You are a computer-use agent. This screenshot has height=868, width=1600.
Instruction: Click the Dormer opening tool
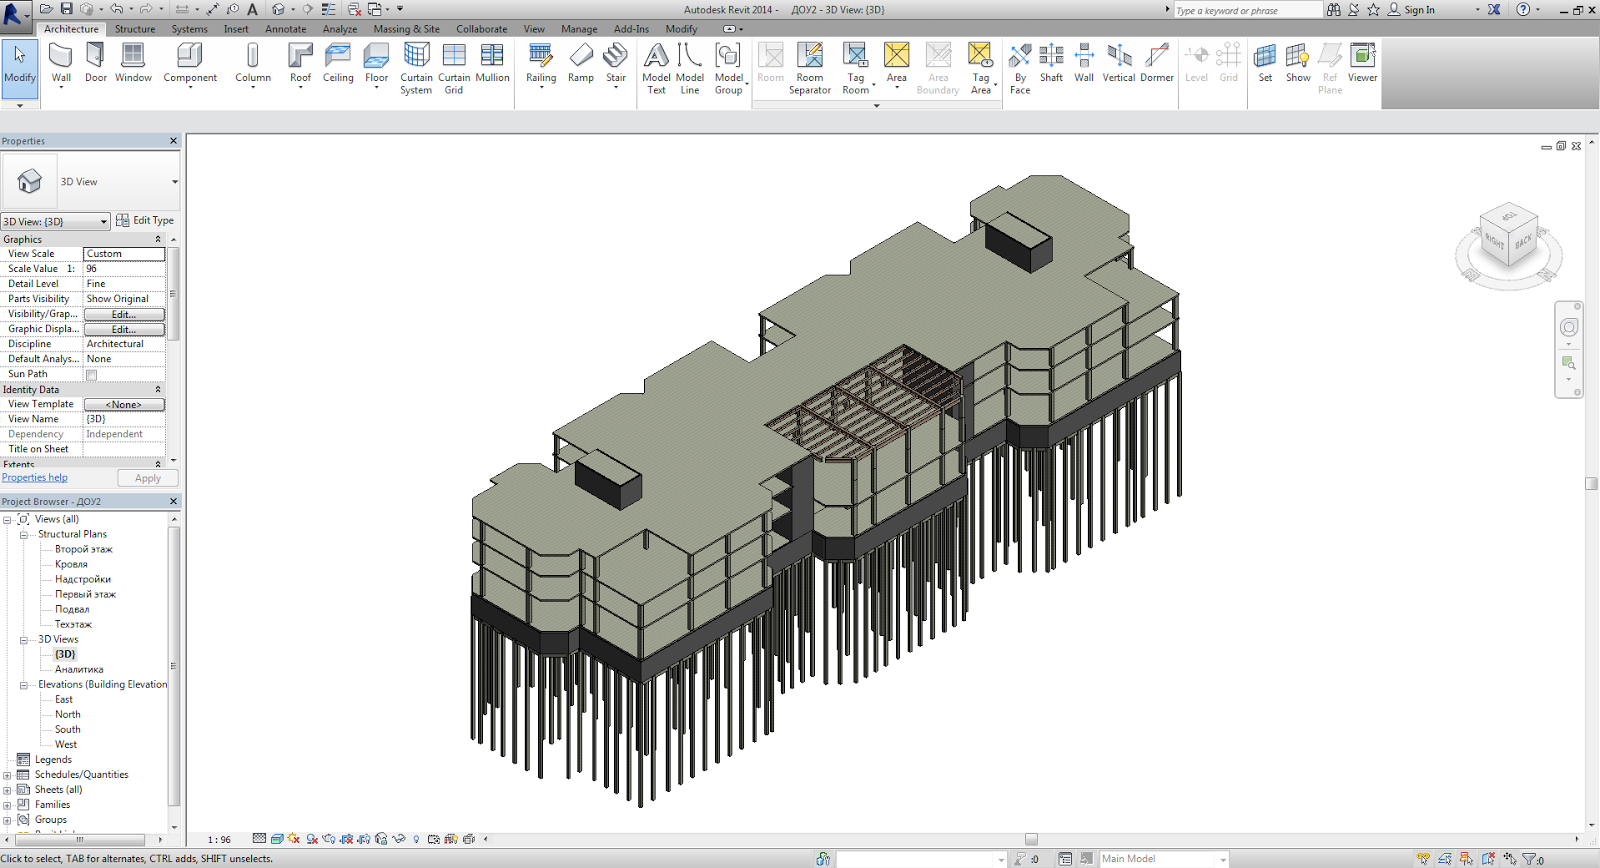[1157, 64]
